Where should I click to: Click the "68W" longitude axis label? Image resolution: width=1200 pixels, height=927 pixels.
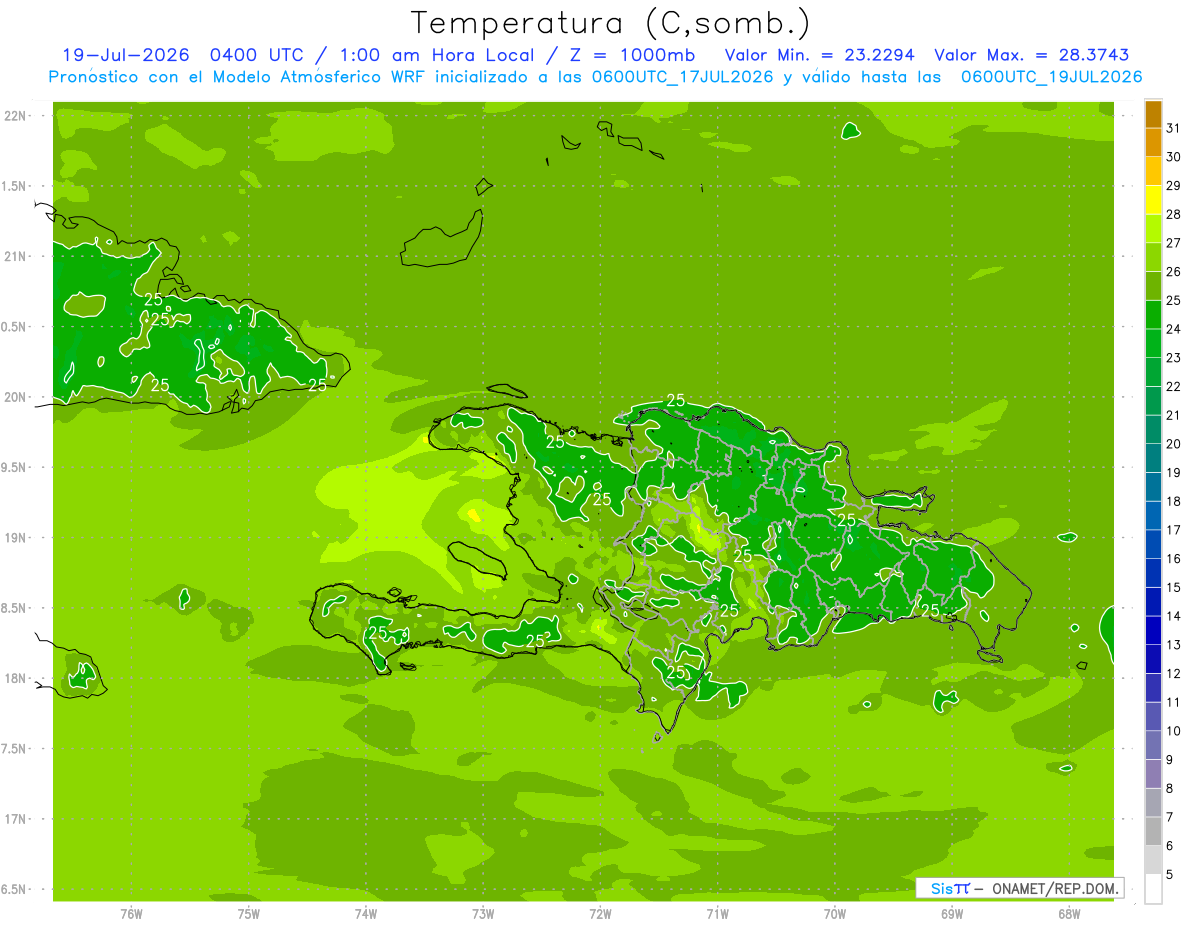click(x=1069, y=913)
